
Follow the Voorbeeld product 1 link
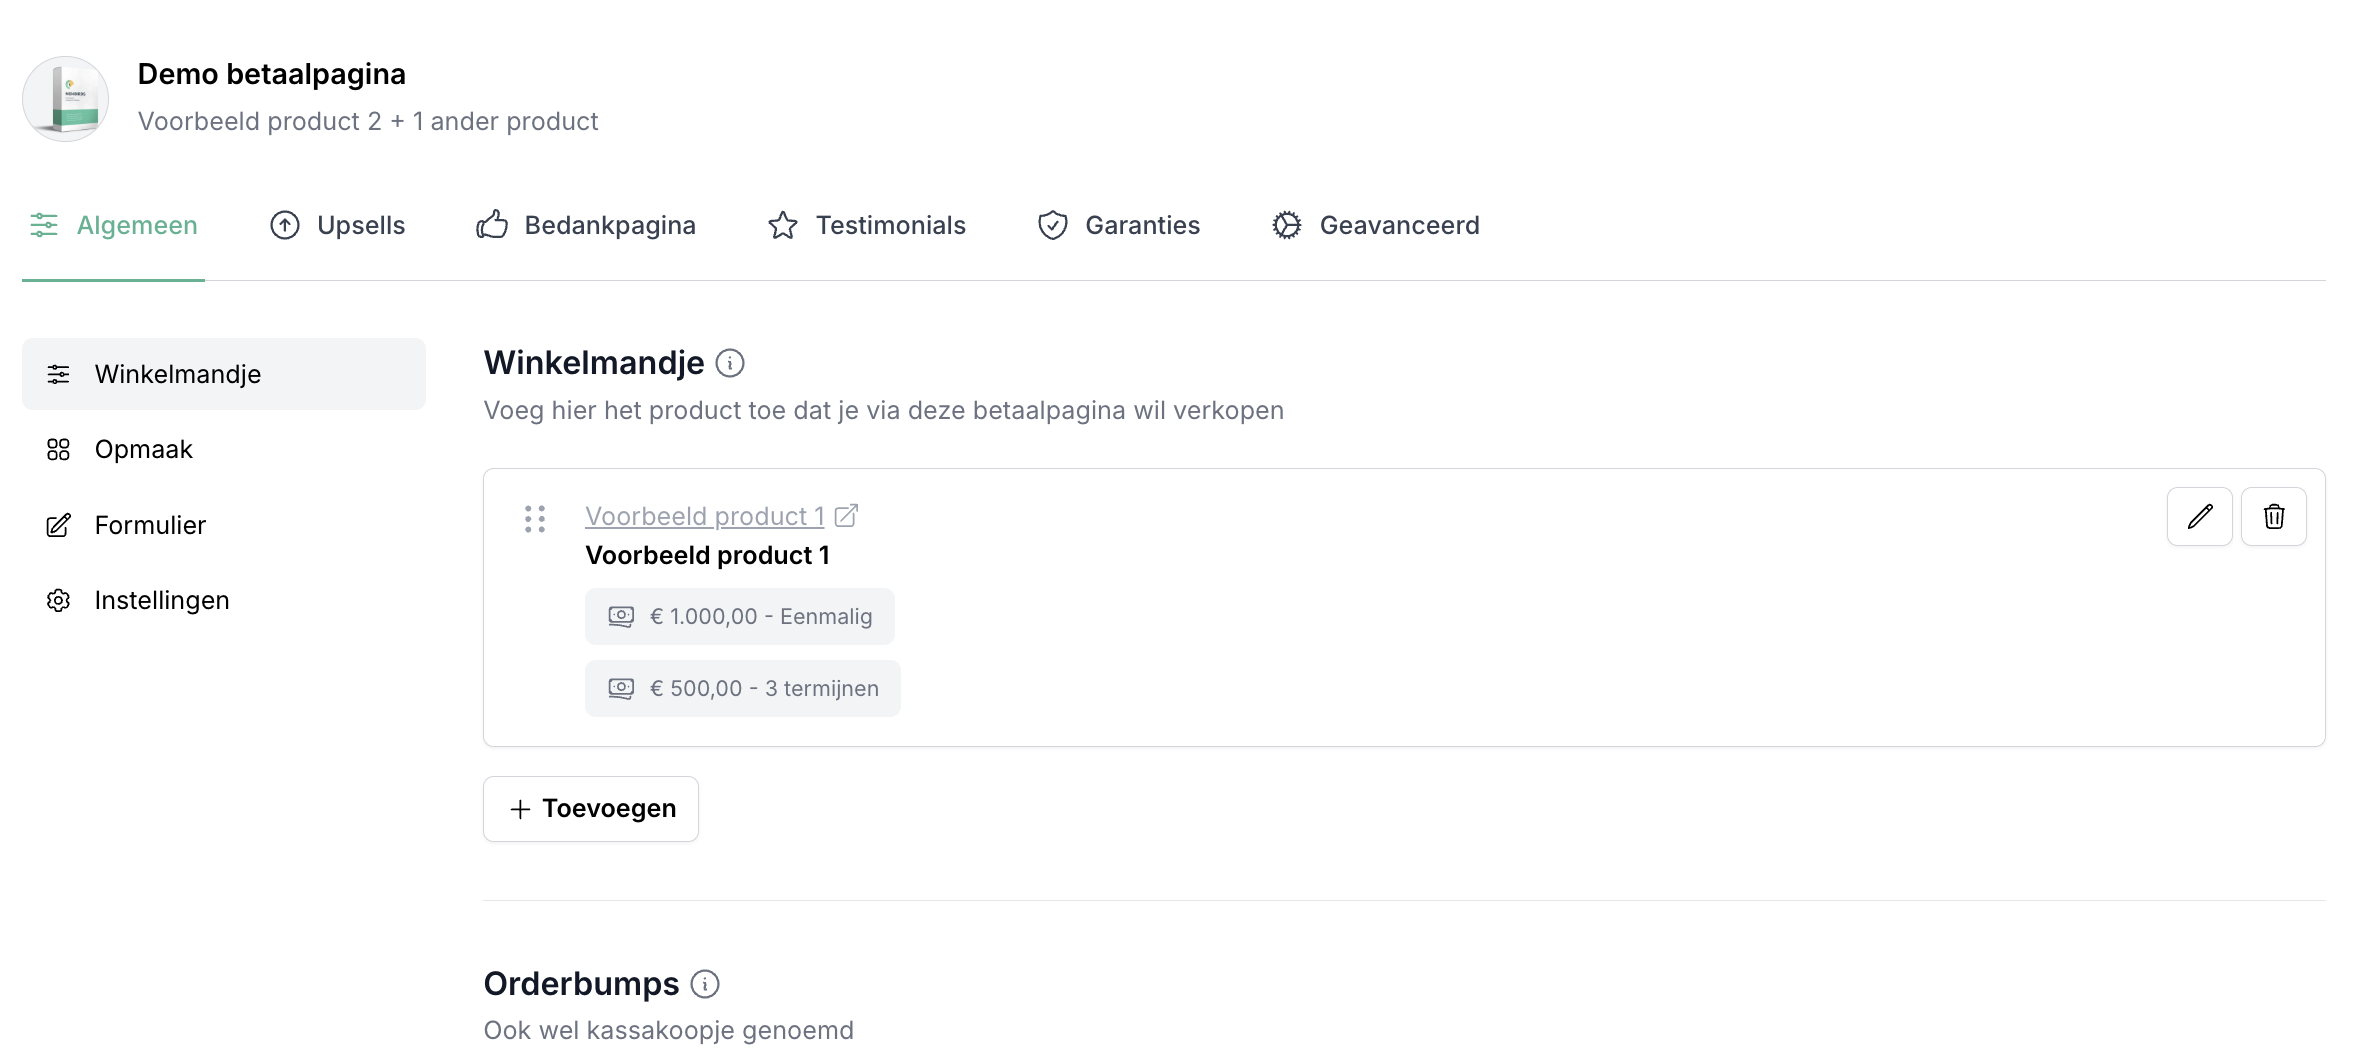click(704, 516)
